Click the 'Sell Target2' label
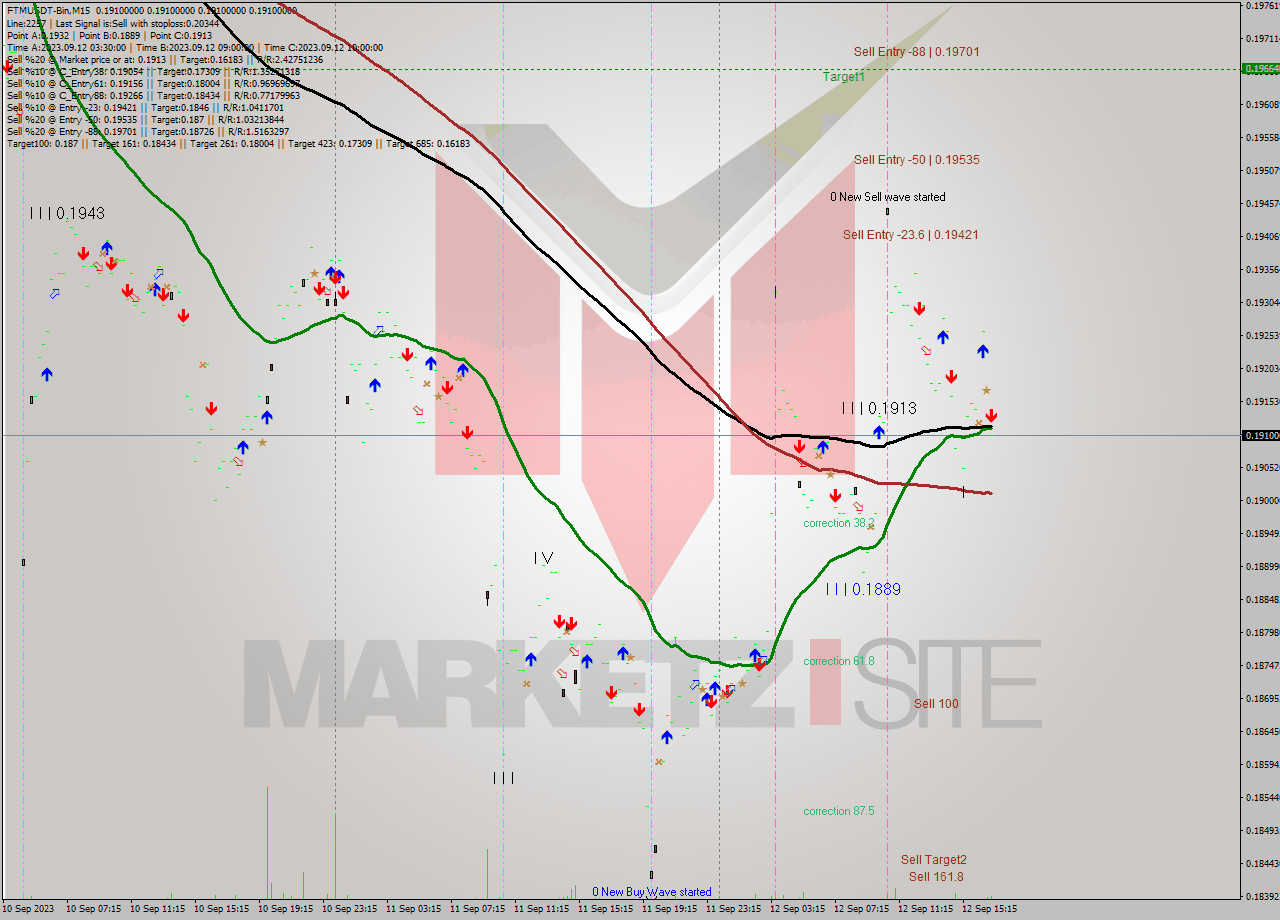 [x=933, y=859]
